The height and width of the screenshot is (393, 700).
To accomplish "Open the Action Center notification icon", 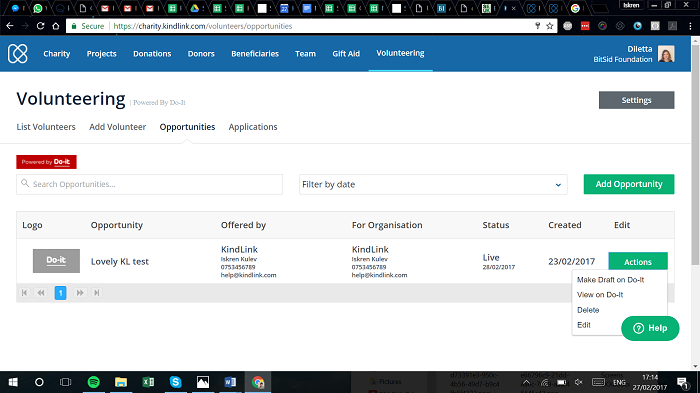I will (x=682, y=382).
